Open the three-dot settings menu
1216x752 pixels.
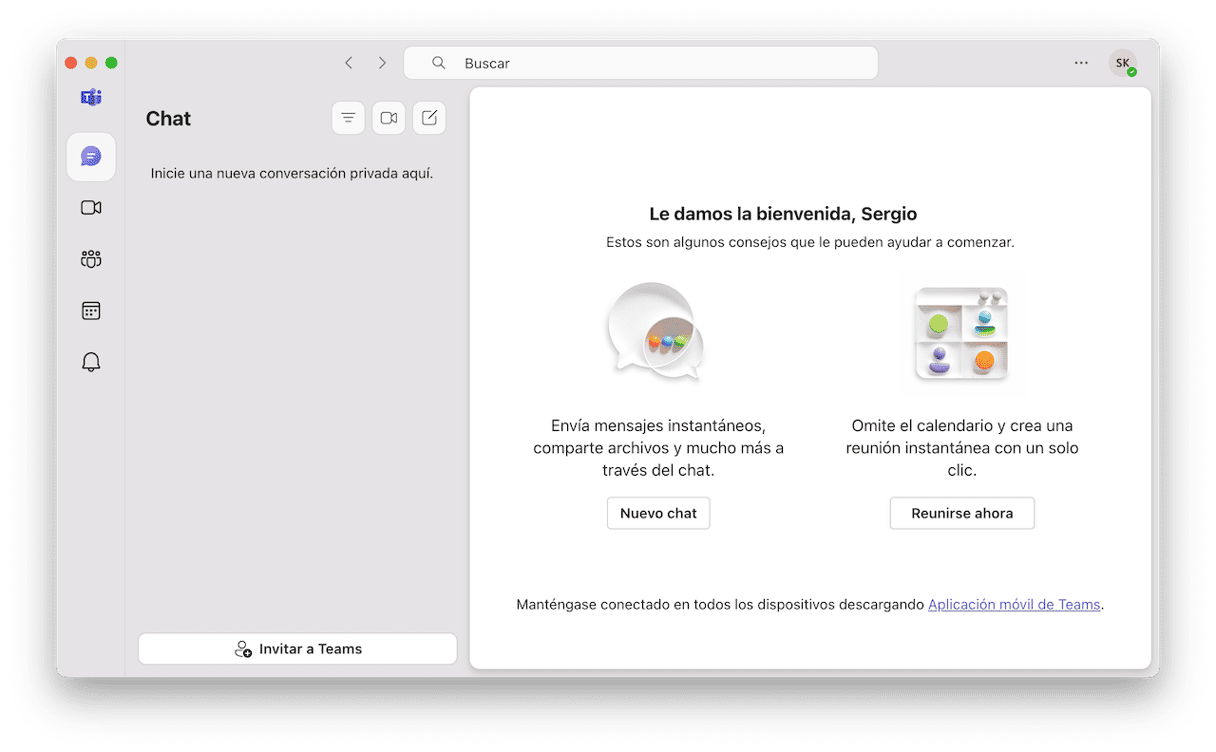click(1081, 63)
